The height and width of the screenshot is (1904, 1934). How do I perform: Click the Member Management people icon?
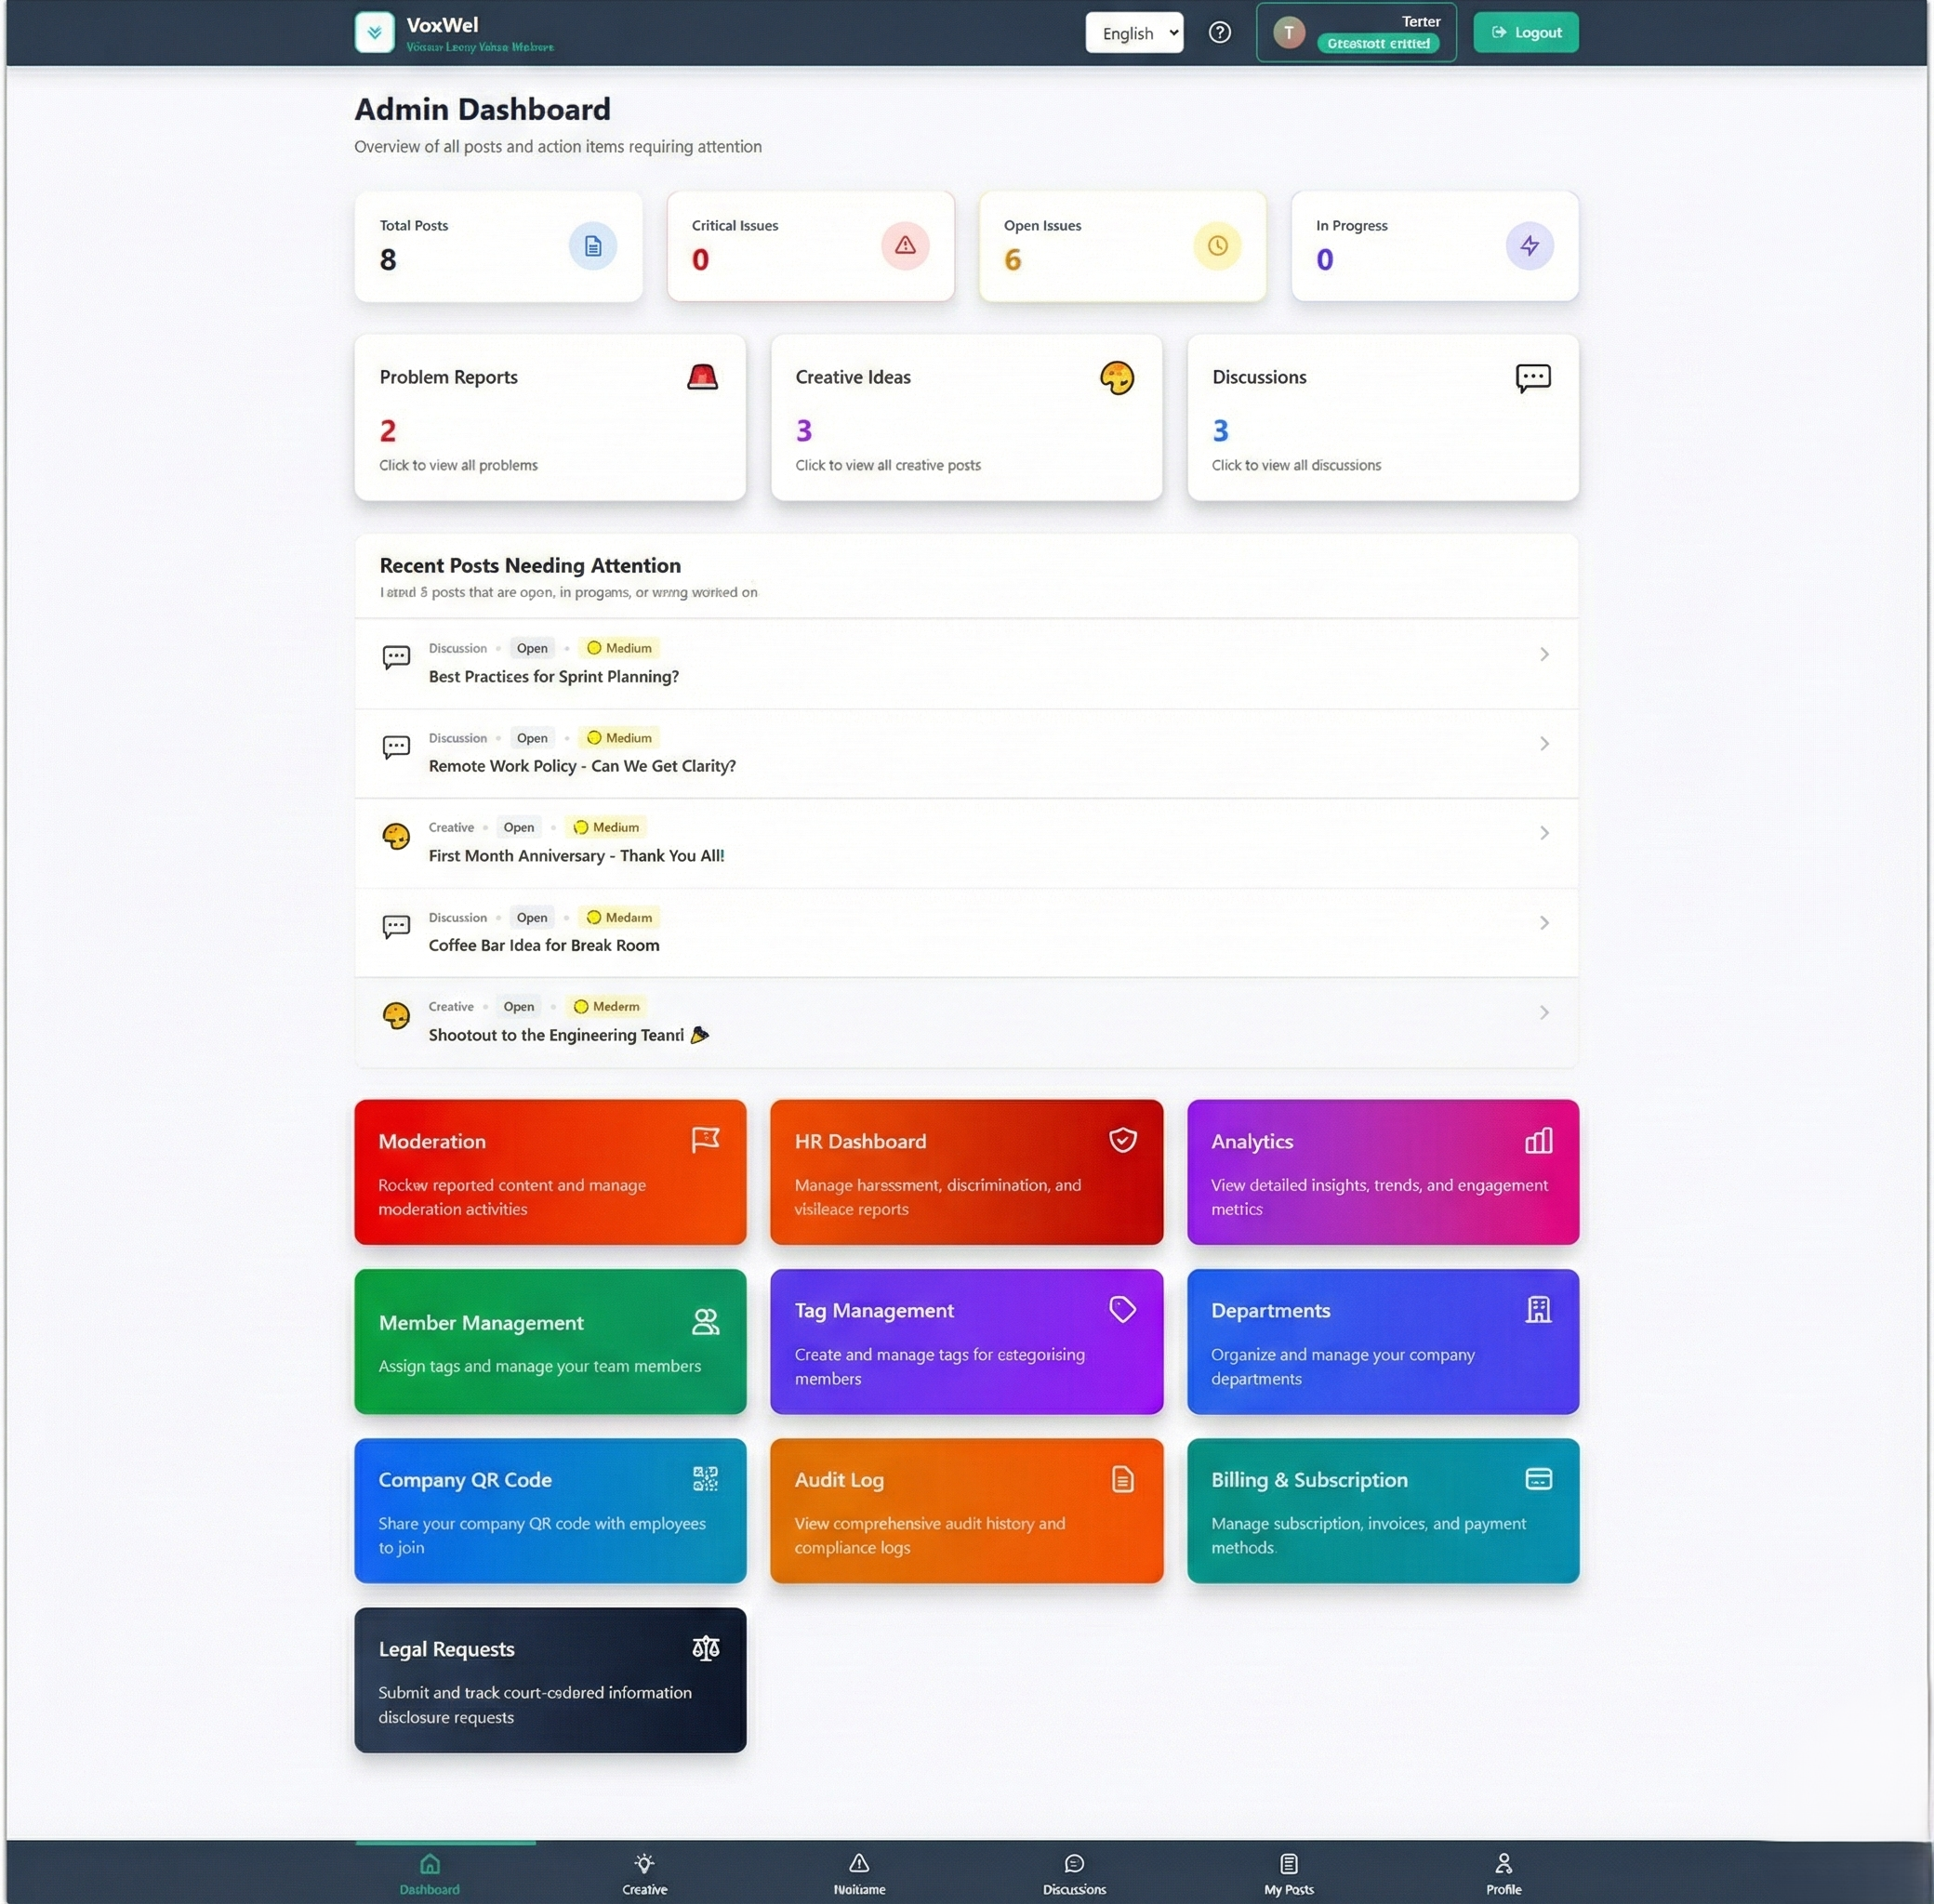click(706, 1321)
